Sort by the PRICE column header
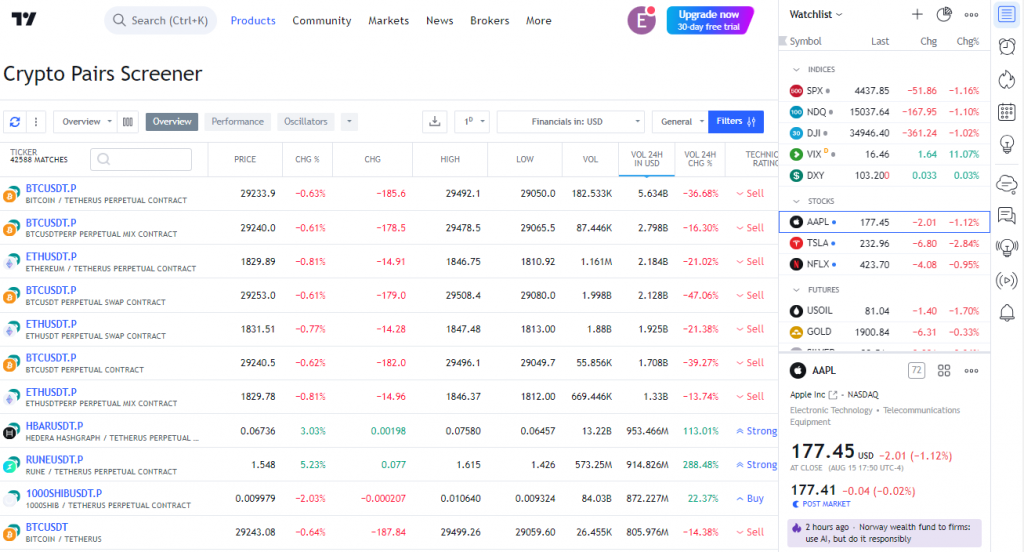Screen dimensions: 1024x552 click(x=245, y=159)
